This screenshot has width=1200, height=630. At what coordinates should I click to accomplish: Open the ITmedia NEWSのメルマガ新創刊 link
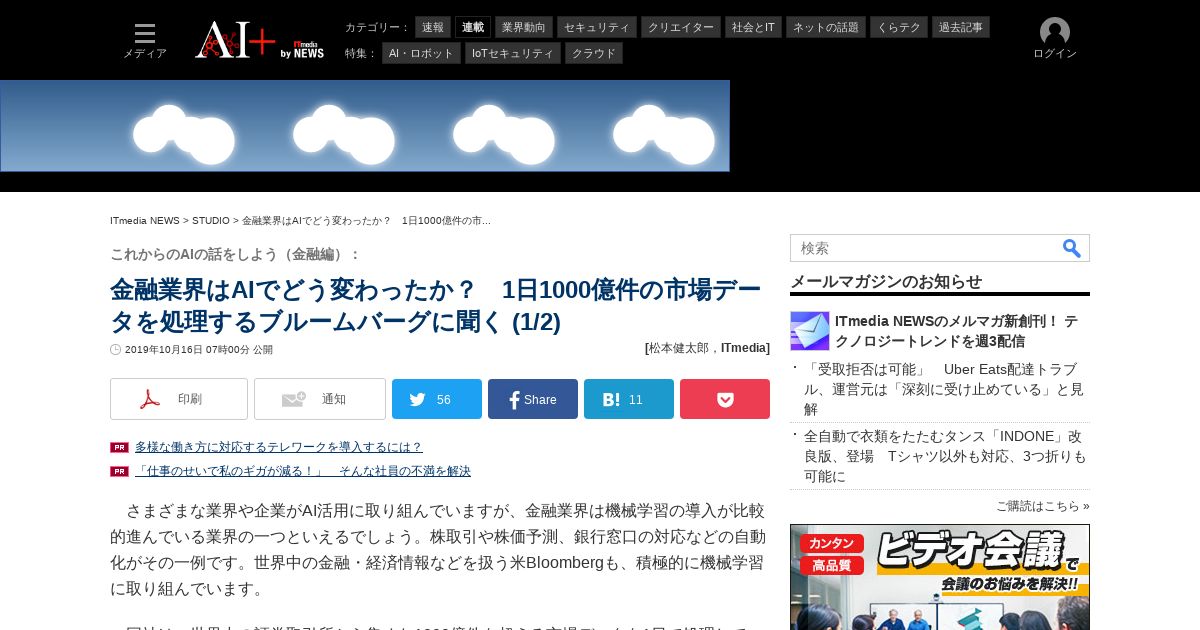coord(956,331)
